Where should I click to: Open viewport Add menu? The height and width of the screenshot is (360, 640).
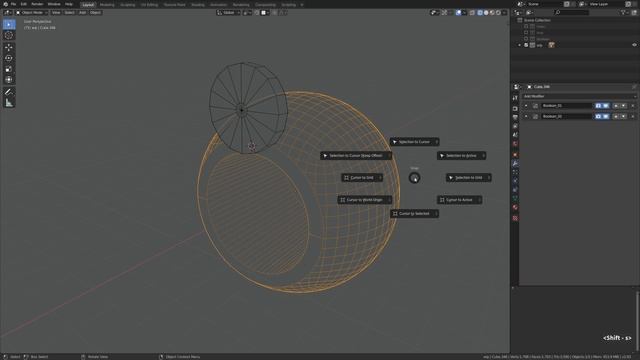point(82,13)
